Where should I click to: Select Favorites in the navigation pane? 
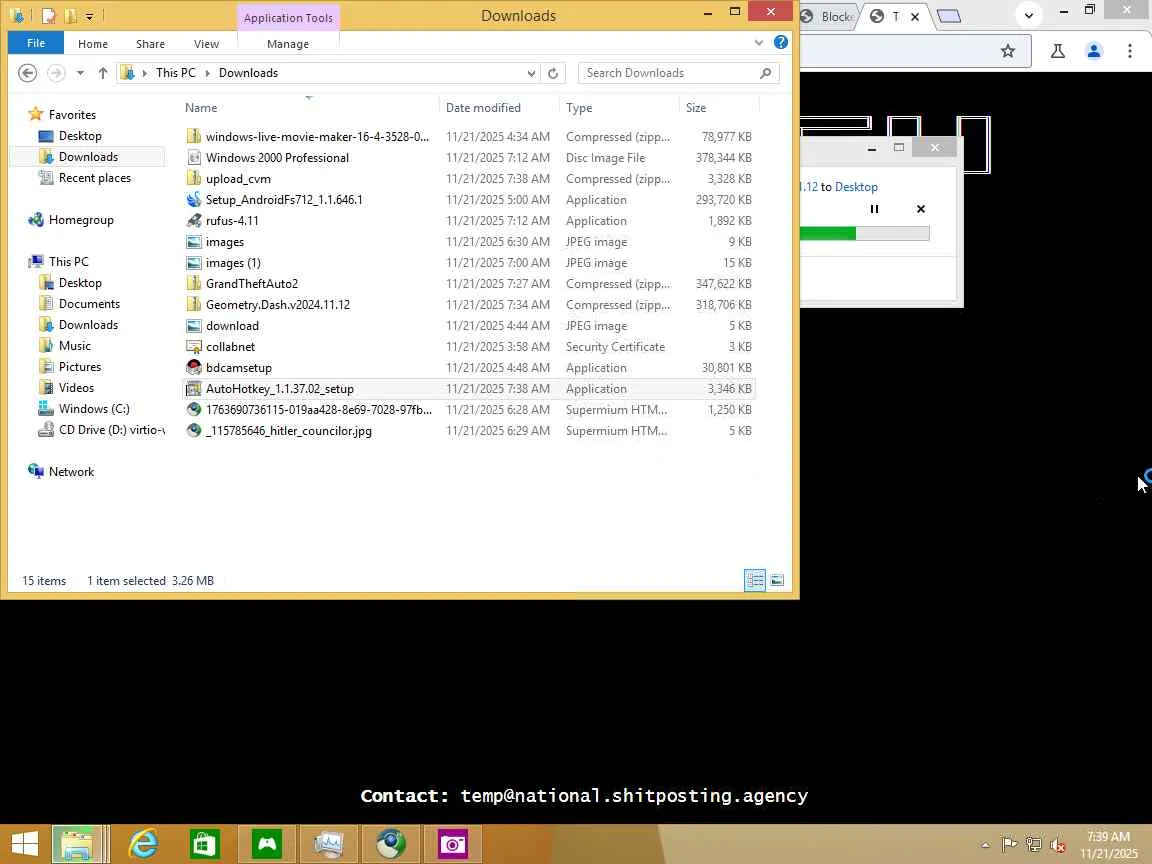72,115
